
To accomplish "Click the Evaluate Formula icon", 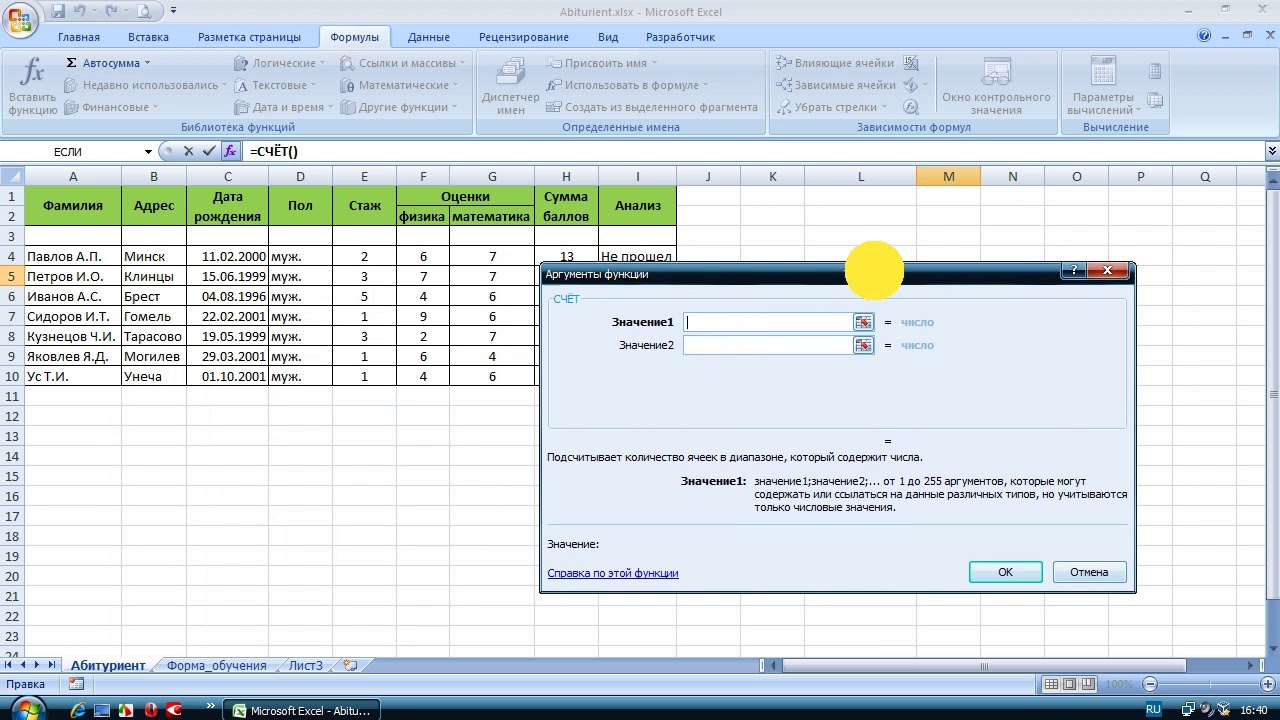I will coord(911,107).
